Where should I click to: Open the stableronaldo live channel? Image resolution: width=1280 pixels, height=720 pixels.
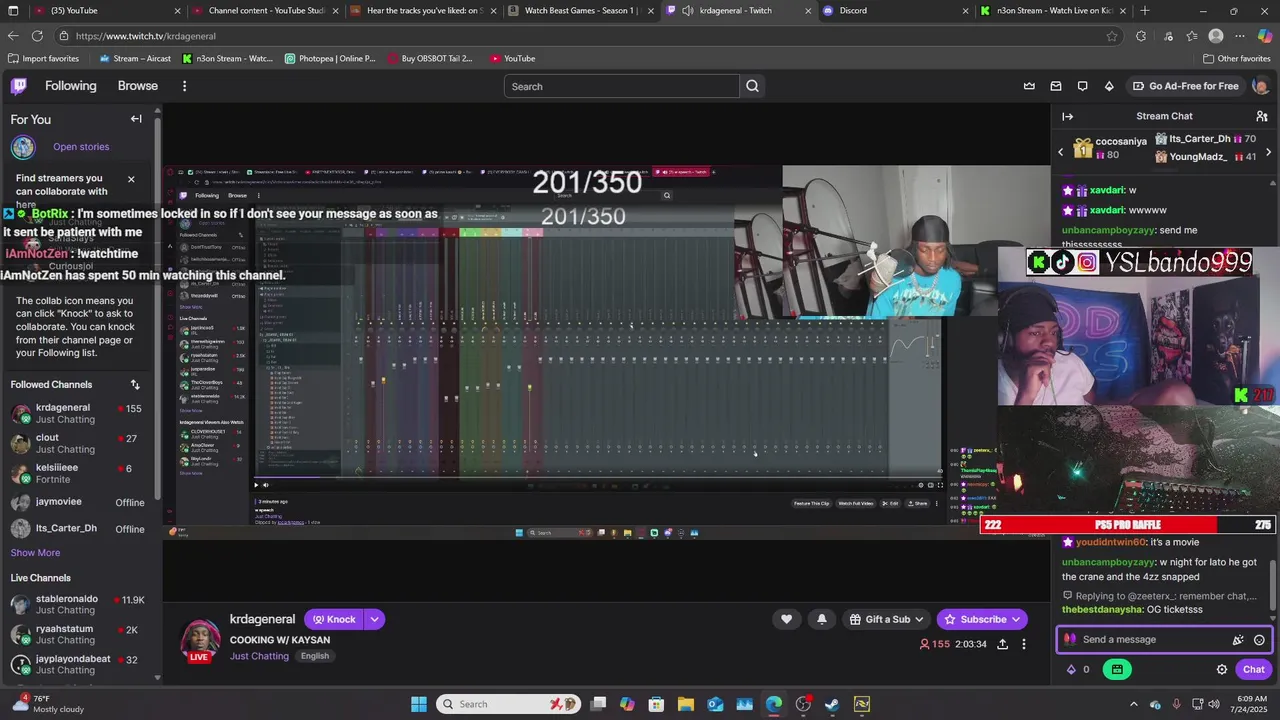79,604
